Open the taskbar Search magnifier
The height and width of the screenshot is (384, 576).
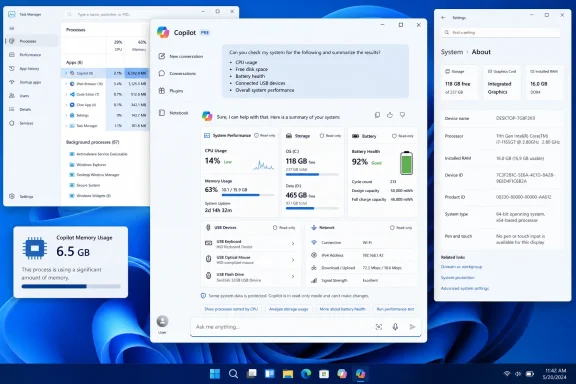[233, 374]
